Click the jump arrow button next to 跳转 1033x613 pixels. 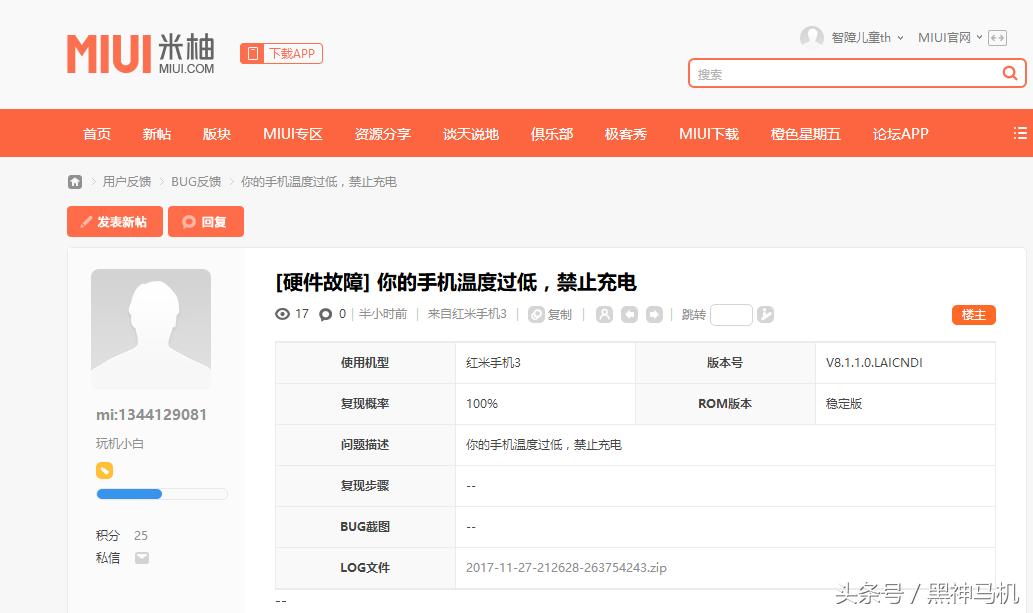(765, 314)
